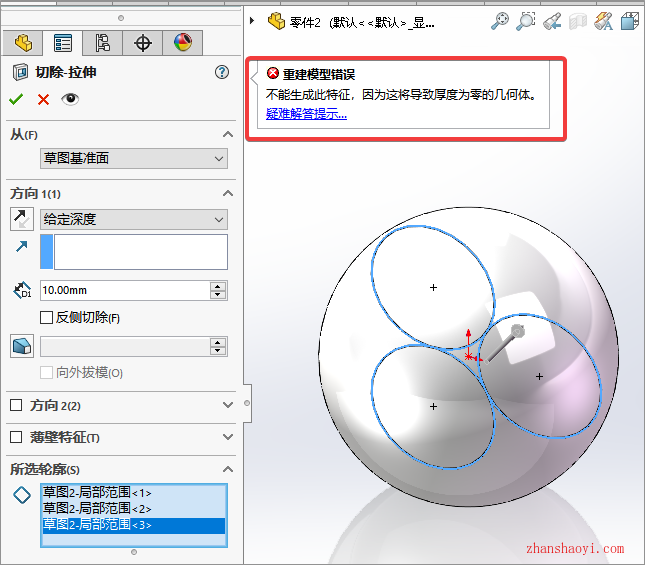This screenshot has width=645, height=565.
Task: Expand the 方向 2(2) section chevron
Action: (227, 405)
